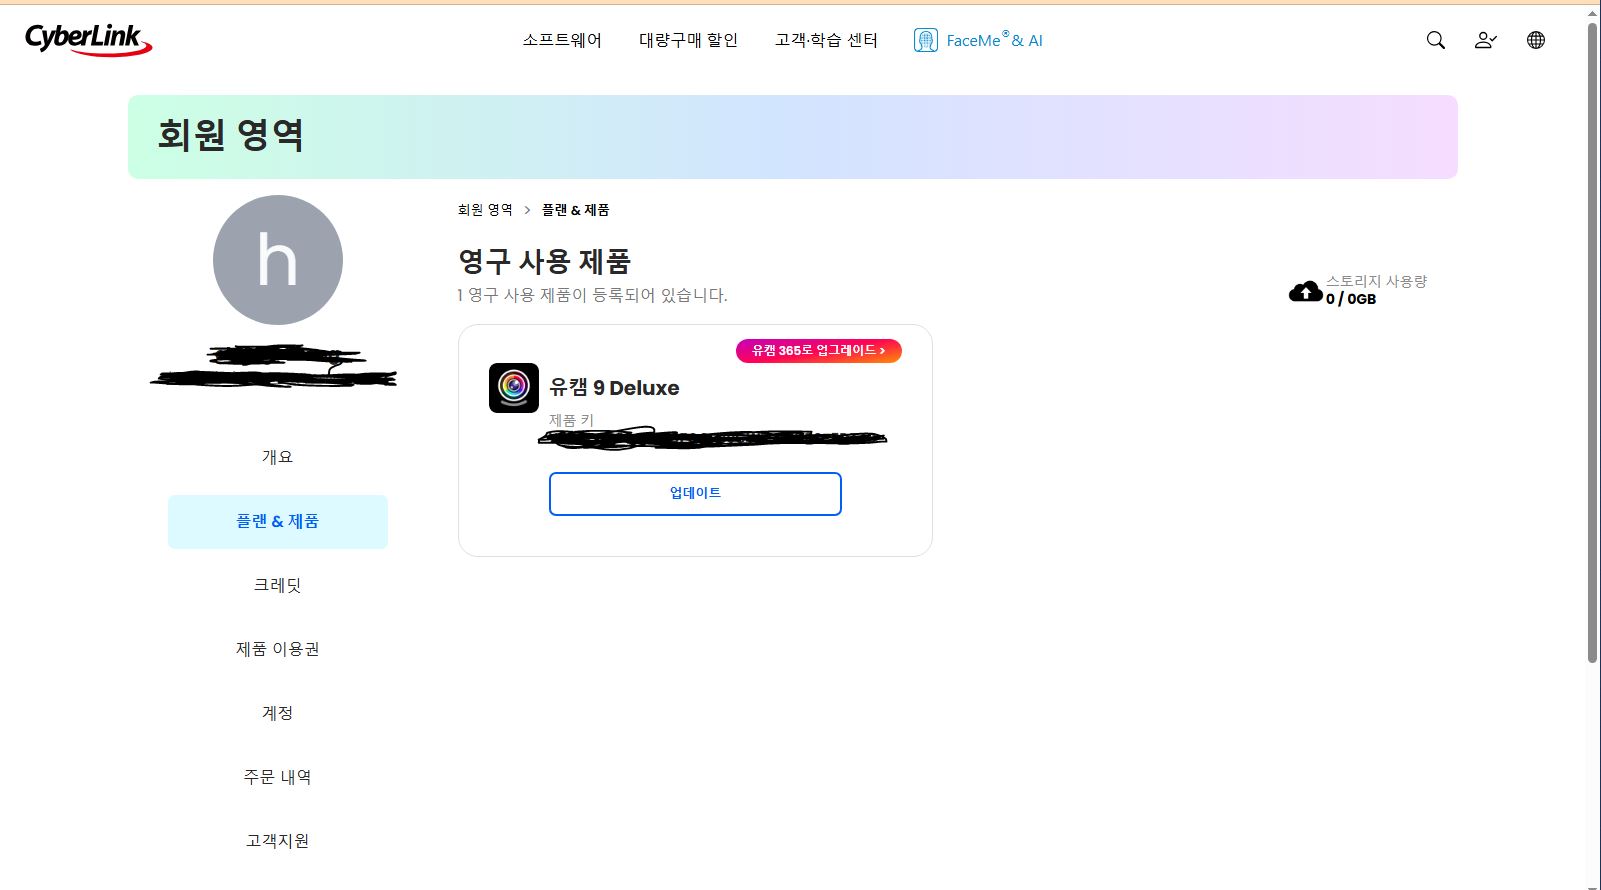Open 고객지원 in the sidebar
This screenshot has width=1601, height=890.
[278, 841]
